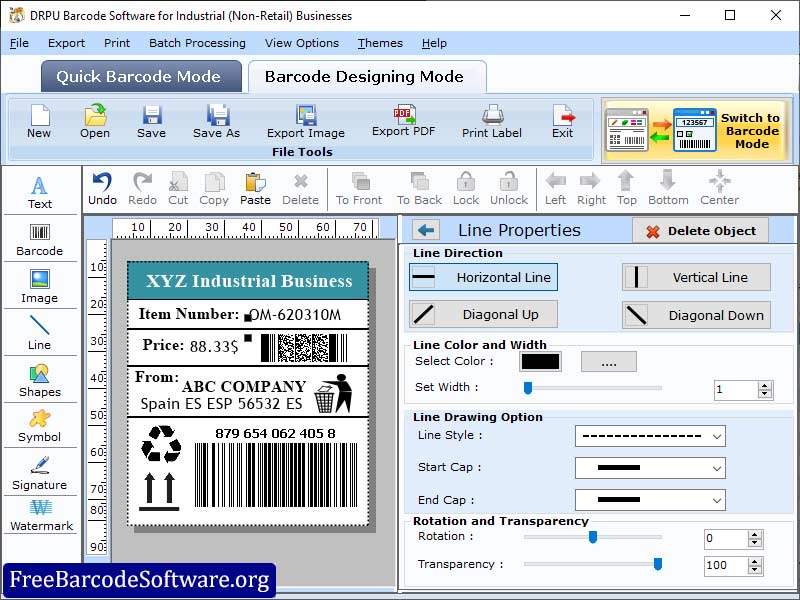Choose Diagonal Down direction

point(696,315)
